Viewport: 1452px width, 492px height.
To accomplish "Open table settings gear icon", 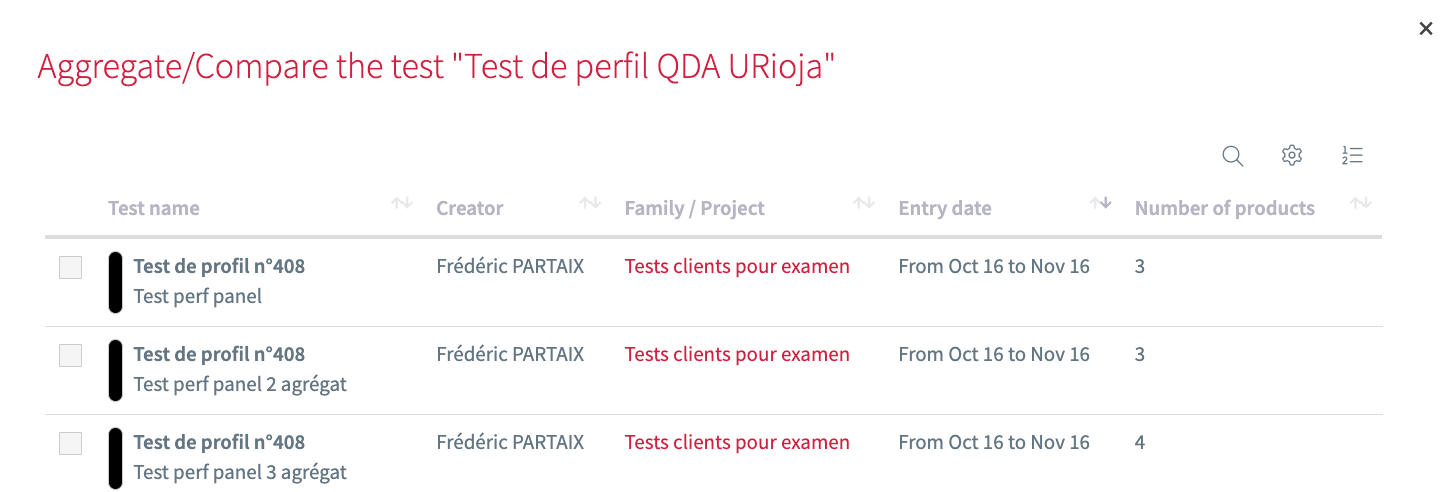I will pos(1292,156).
